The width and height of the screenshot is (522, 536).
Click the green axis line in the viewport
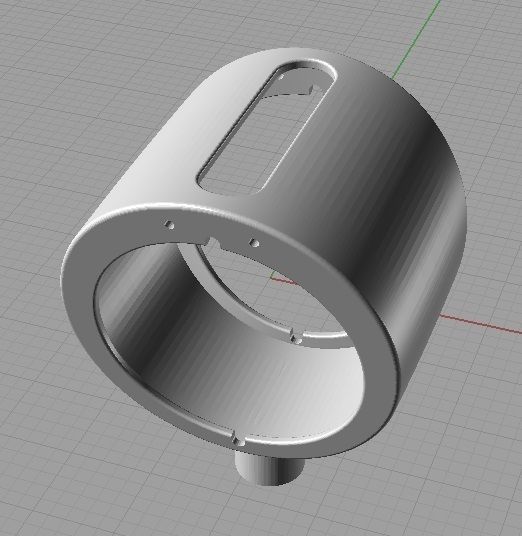point(415,40)
